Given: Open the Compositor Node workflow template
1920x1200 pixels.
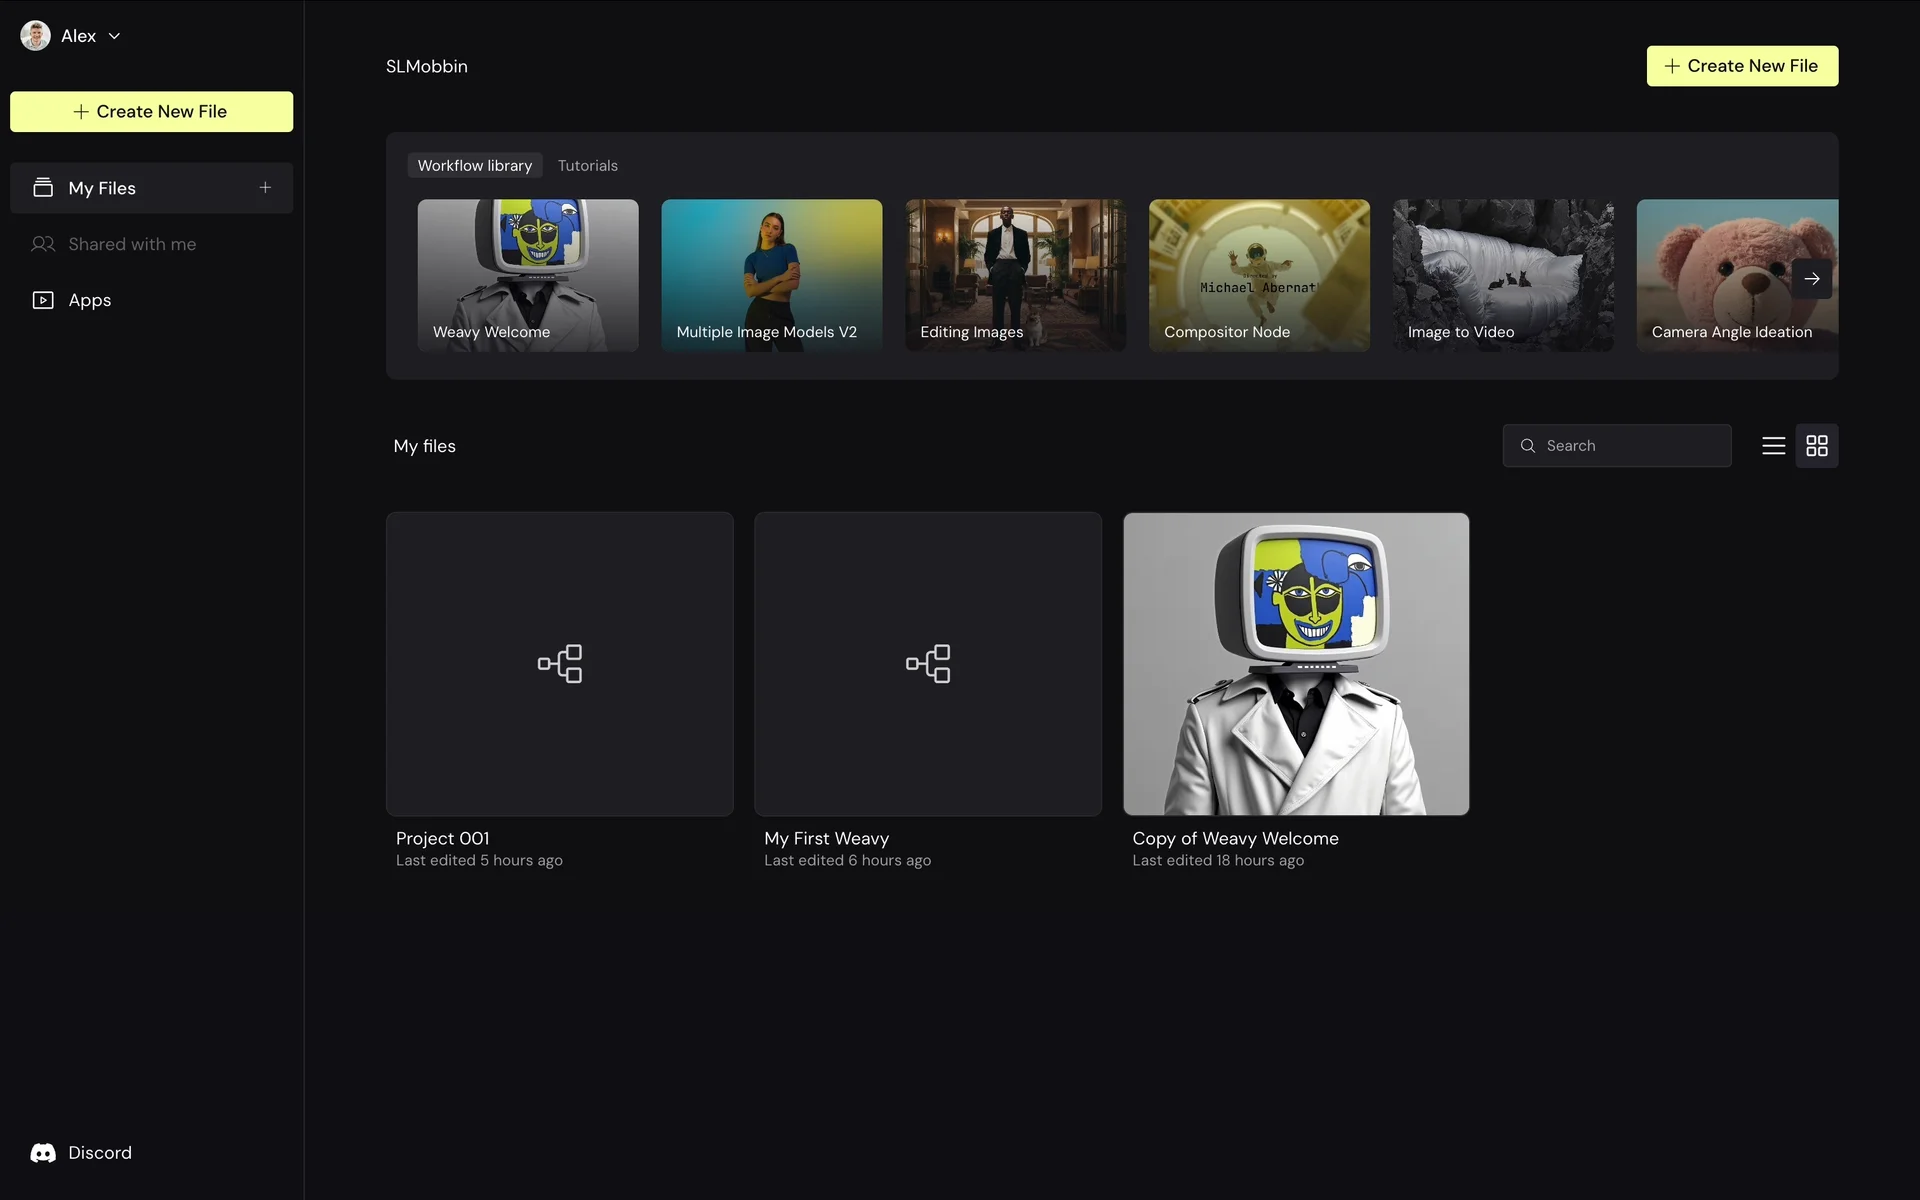Looking at the screenshot, I should click(x=1259, y=275).
